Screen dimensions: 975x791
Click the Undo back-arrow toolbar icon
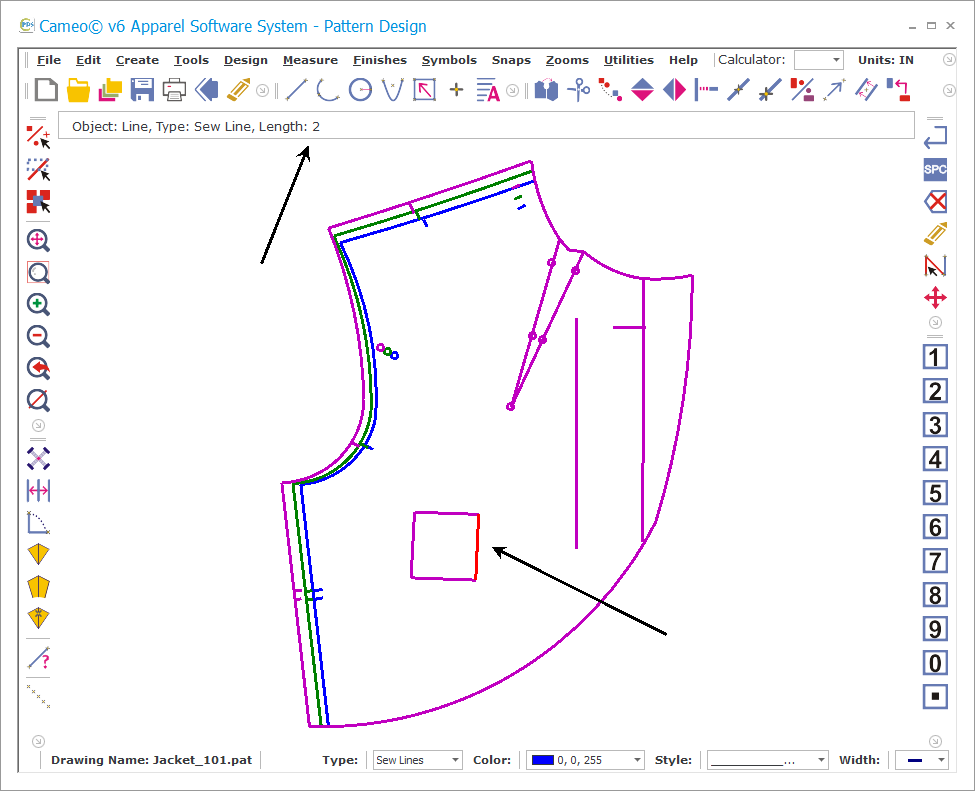(206, 90)
